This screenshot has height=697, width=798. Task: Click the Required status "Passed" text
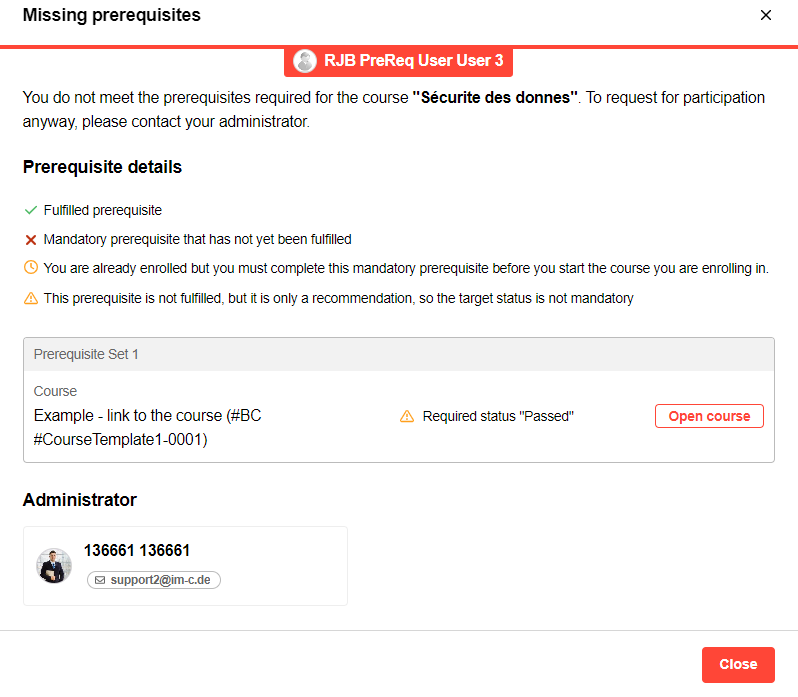coord(498,416)
